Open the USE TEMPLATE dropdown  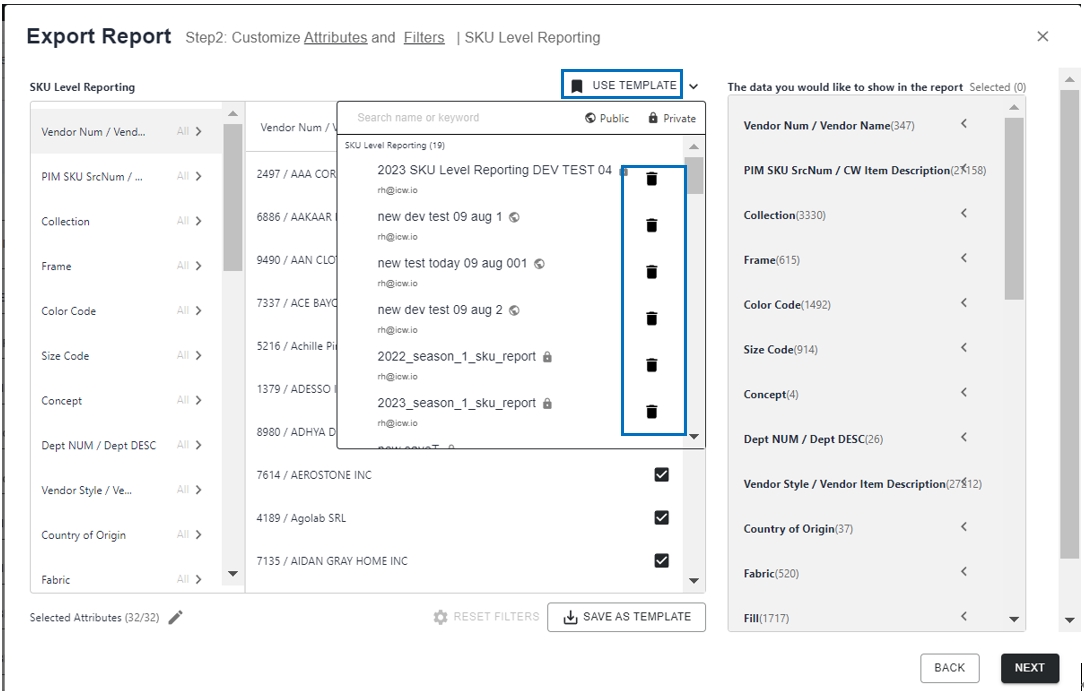pos(623,86)
